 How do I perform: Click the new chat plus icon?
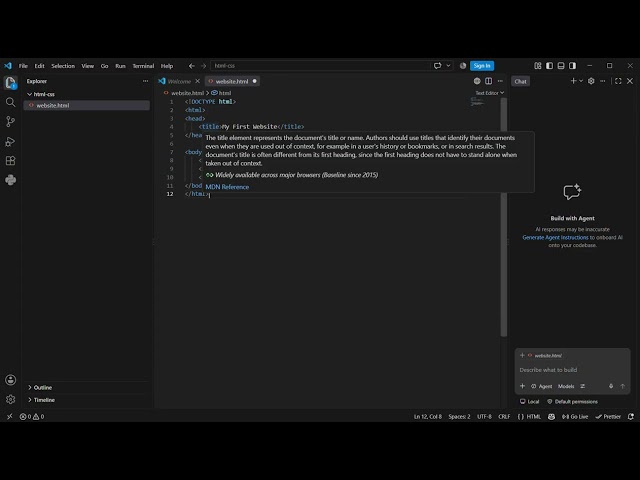pyautogui.click(x=573, y=81)
